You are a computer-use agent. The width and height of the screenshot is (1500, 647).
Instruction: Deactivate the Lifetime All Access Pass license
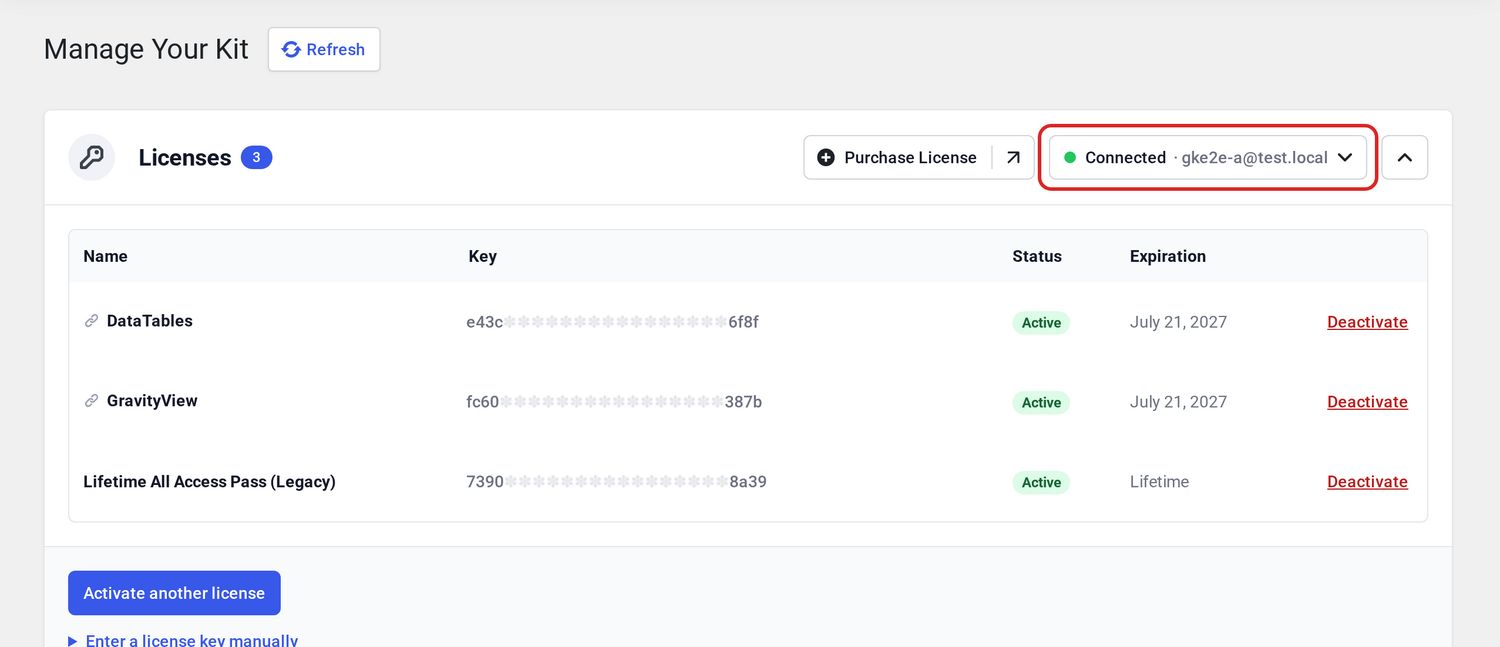click(x=1367, y=482)
